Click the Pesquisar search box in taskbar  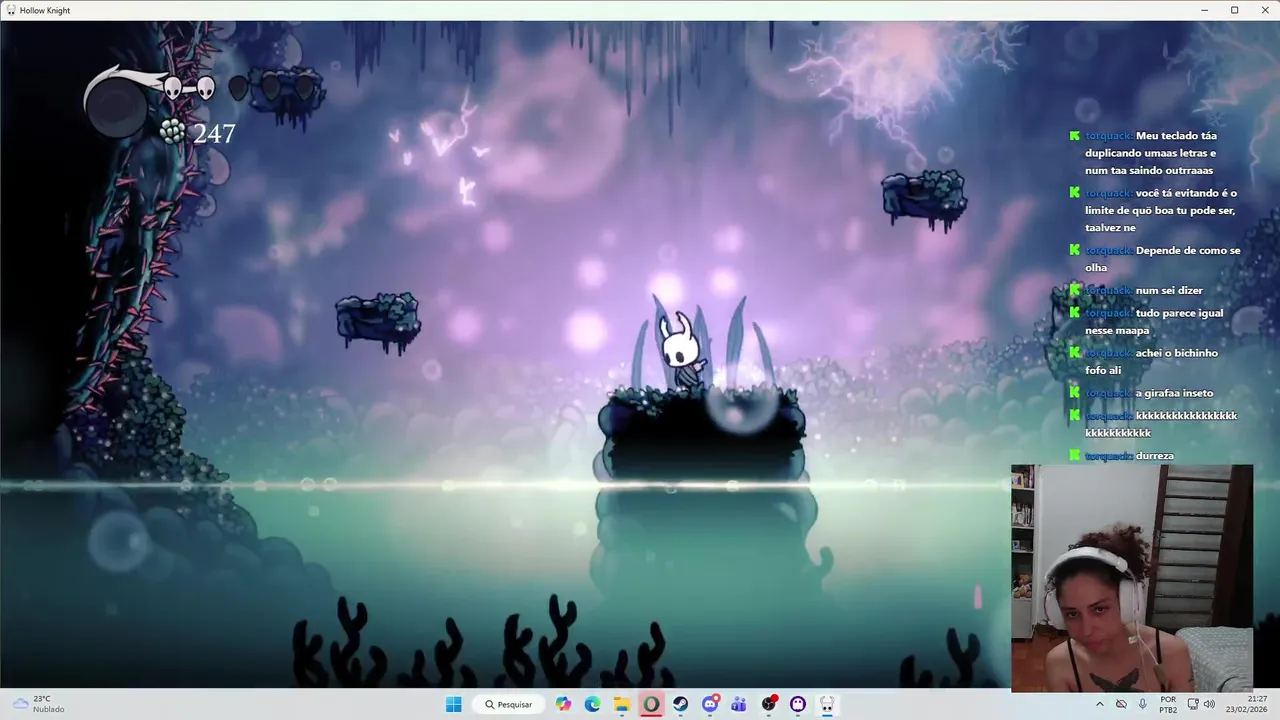(509, 704)
